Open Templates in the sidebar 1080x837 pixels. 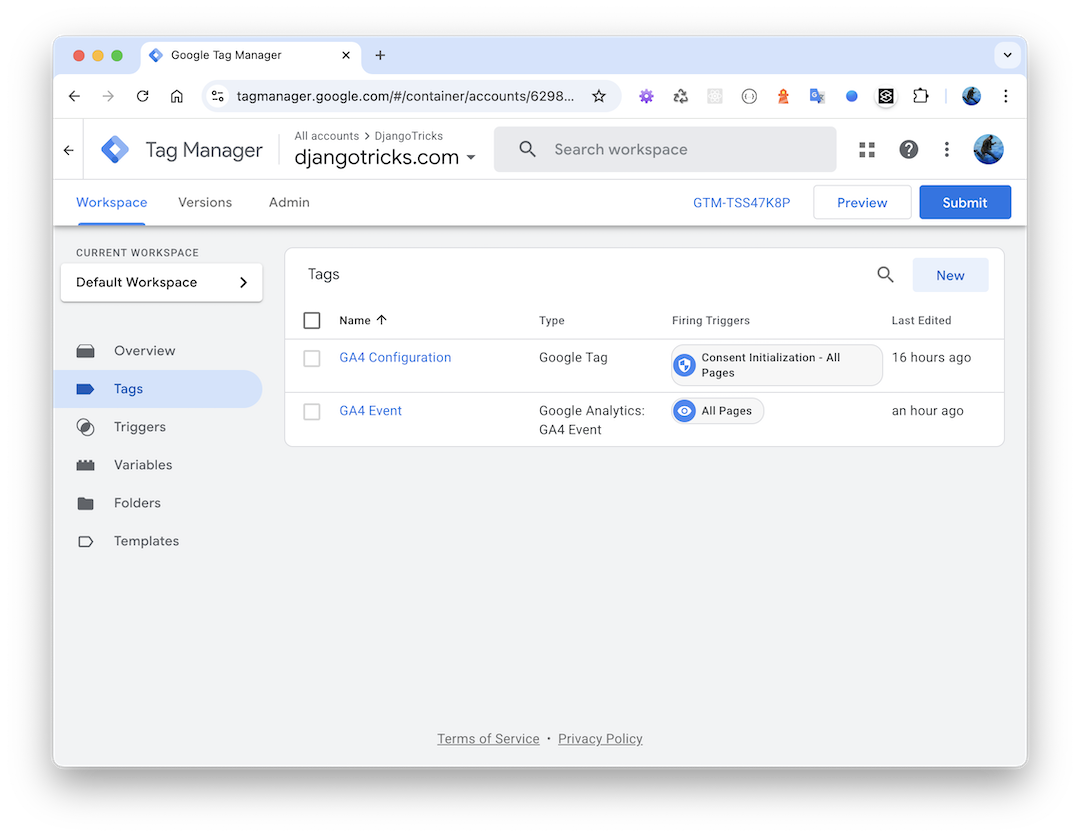[x=158, y=541]
